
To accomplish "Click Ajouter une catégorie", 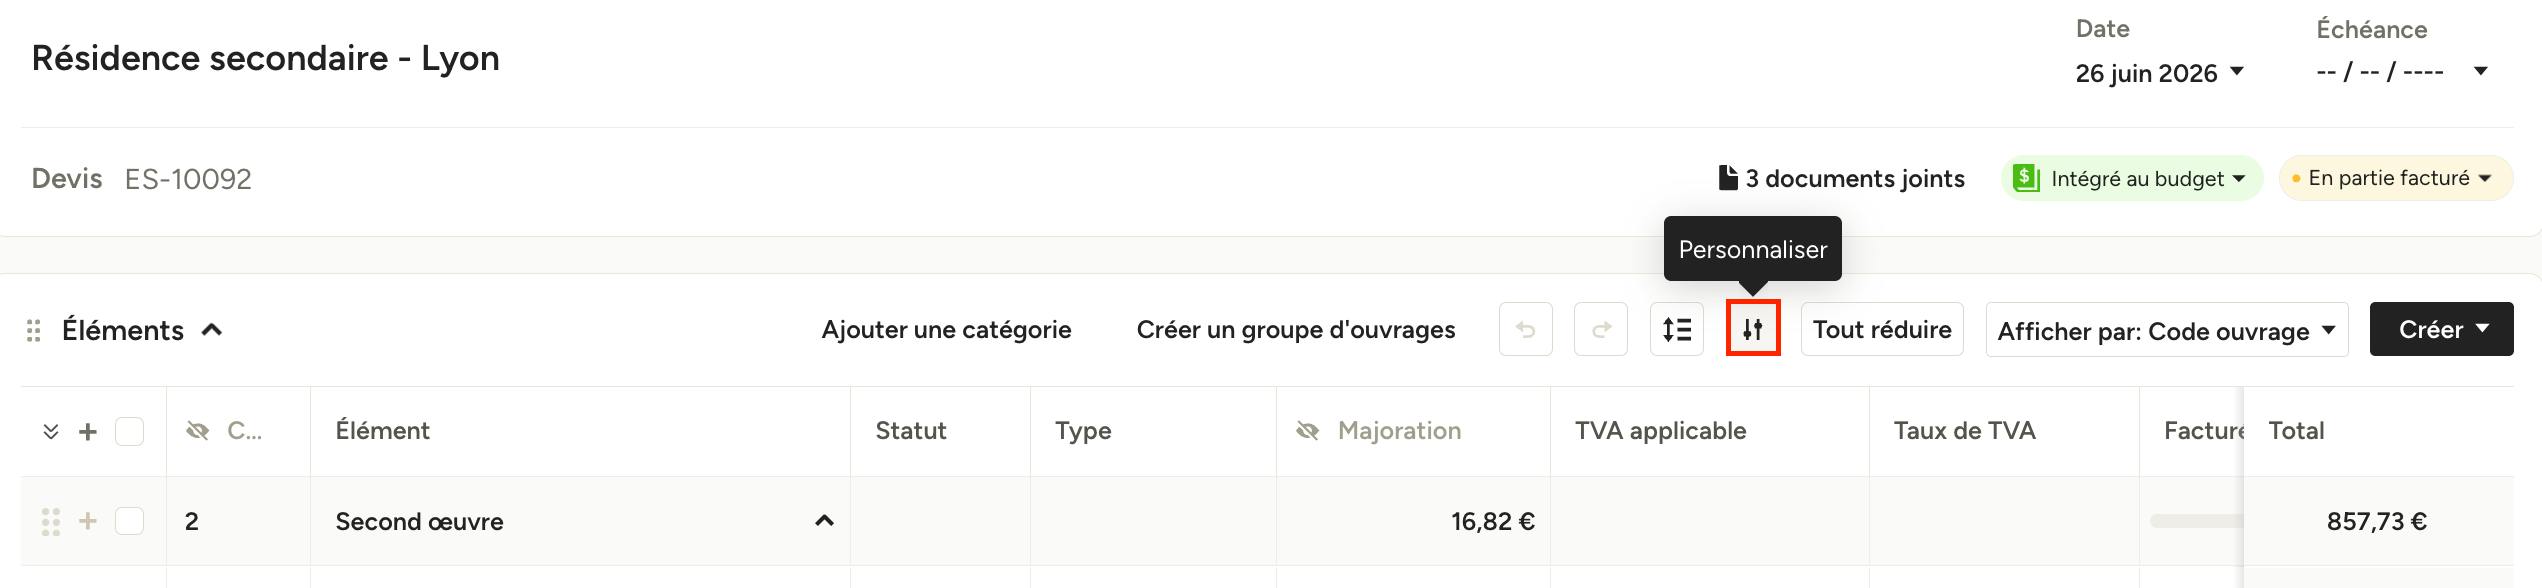I will tap(946, 330).
